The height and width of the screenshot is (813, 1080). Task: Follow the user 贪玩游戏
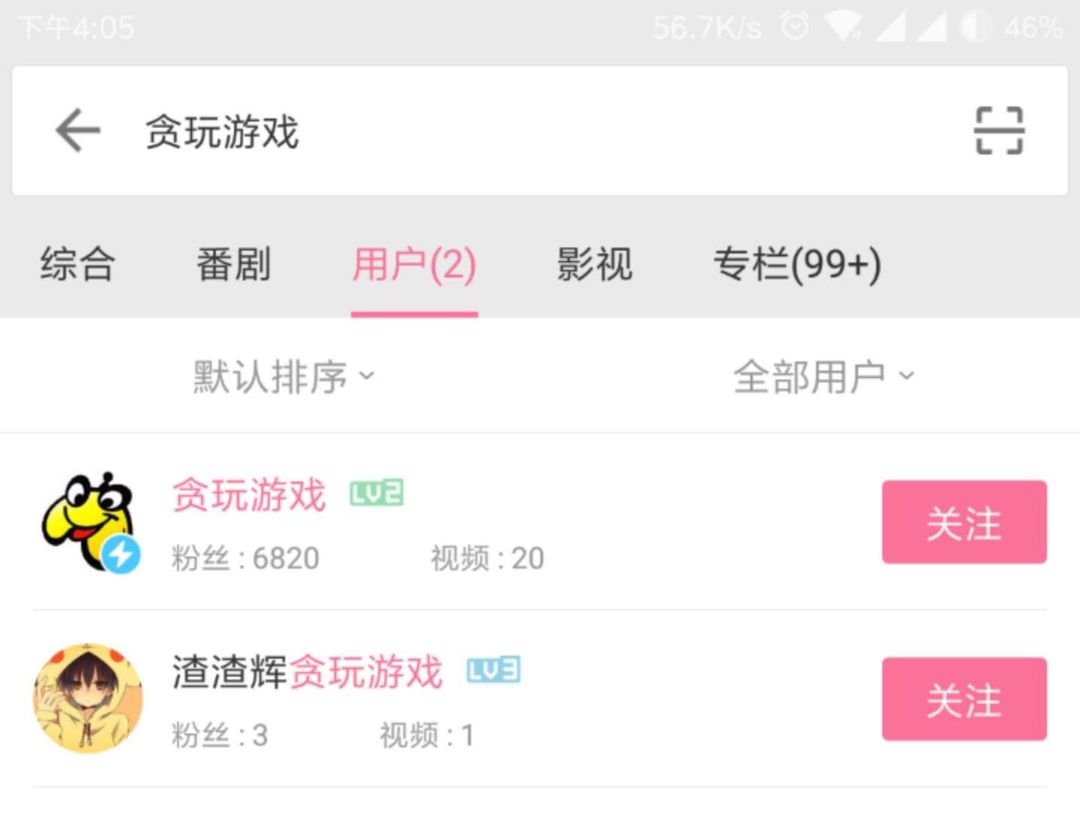(964, 522)
